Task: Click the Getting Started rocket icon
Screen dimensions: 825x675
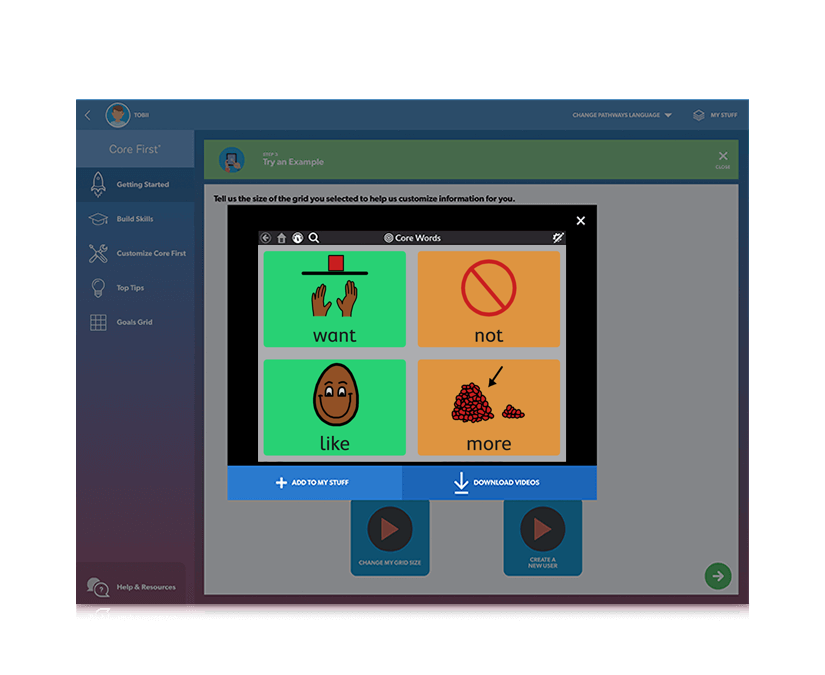Action: 97,184
